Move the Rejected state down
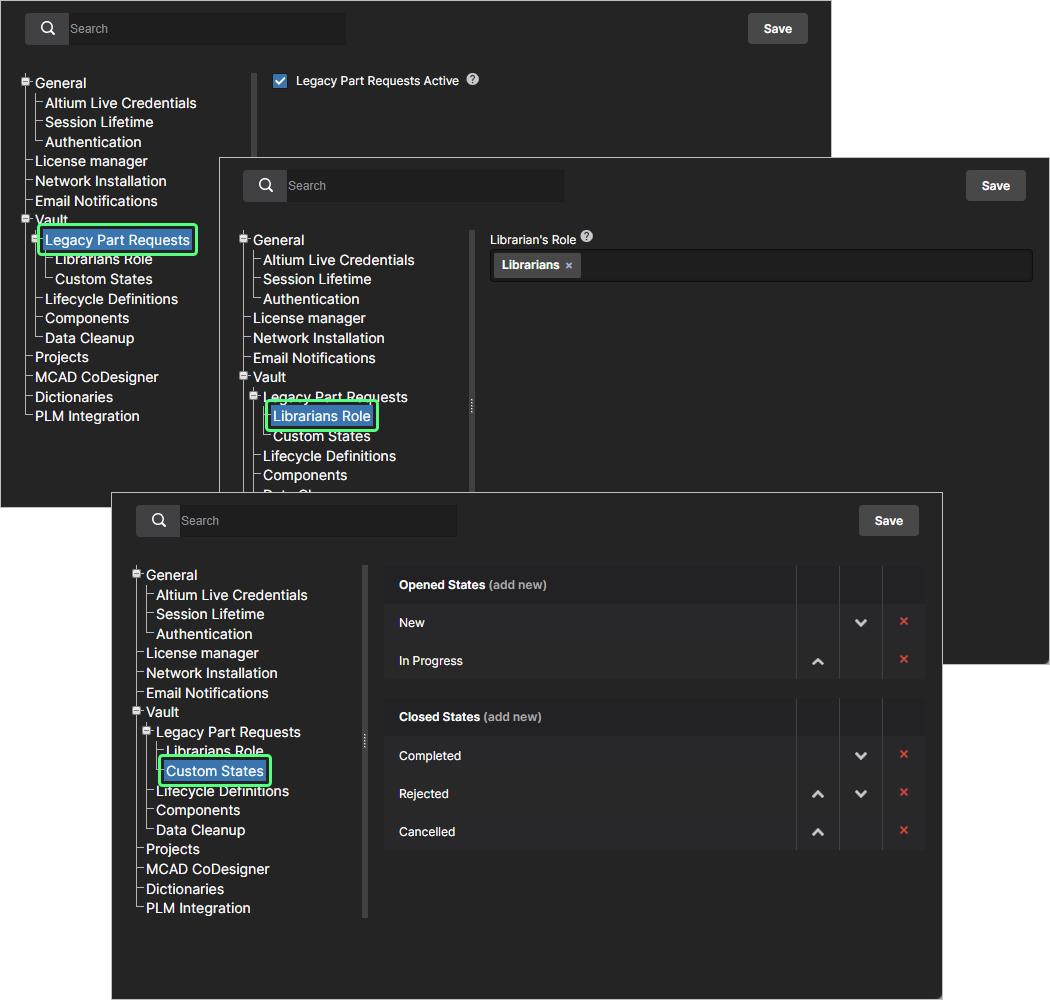Image resolution: width=1050 pixels, height=1000 pixels. [860, 794]
